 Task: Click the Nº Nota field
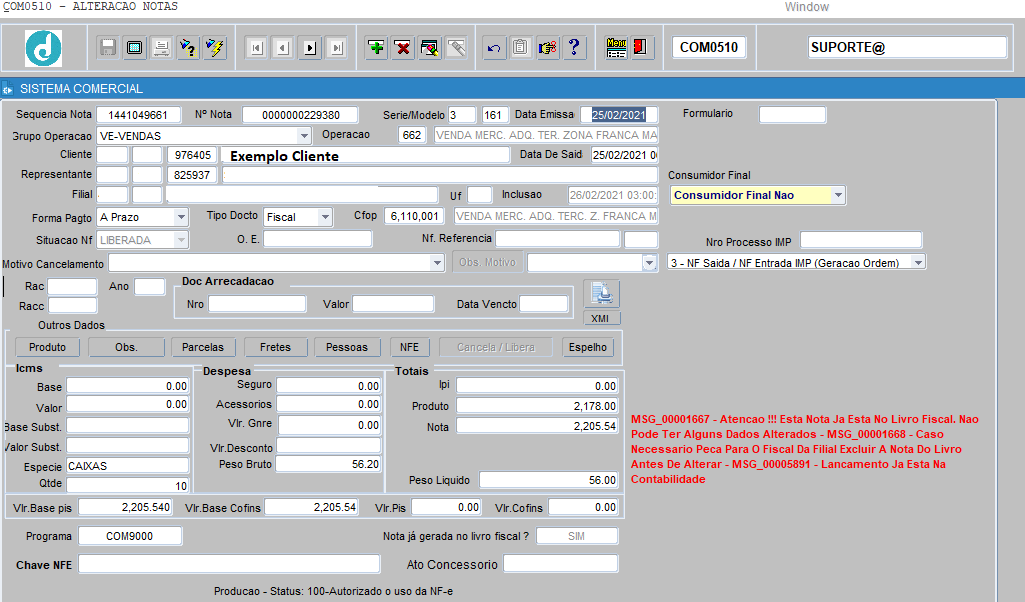[300, 115]
